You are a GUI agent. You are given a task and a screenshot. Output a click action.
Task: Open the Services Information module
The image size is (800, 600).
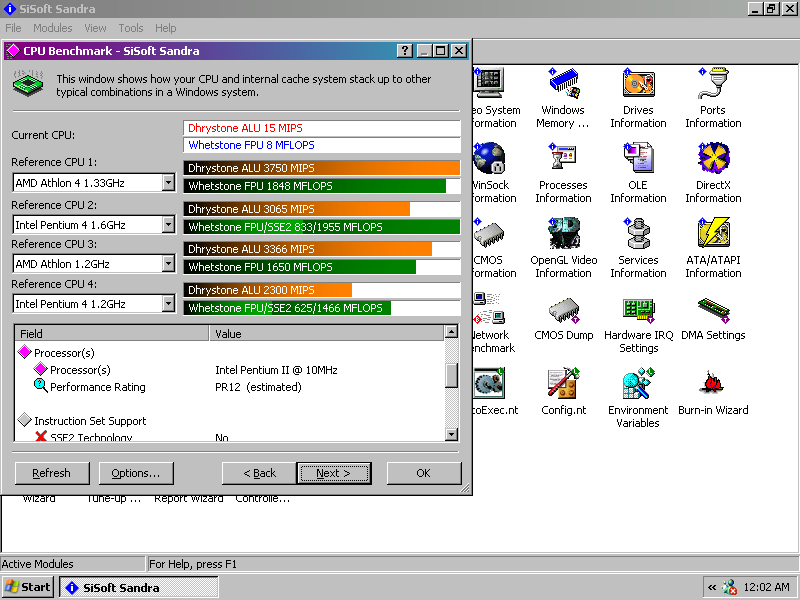click(638, 234)
